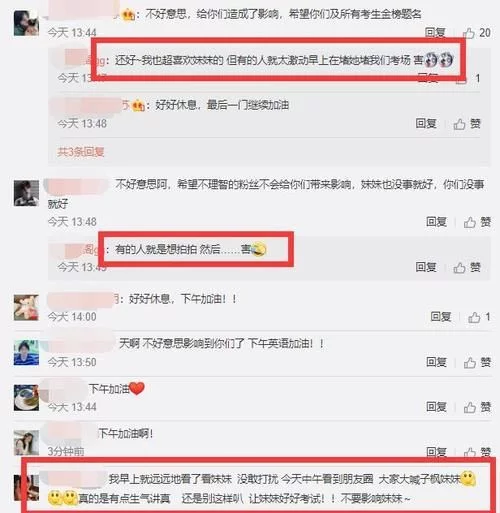Open avatar next to 下午加油 heart comment
The height and width of the screenshot is (513, 500).
[26, 398]
